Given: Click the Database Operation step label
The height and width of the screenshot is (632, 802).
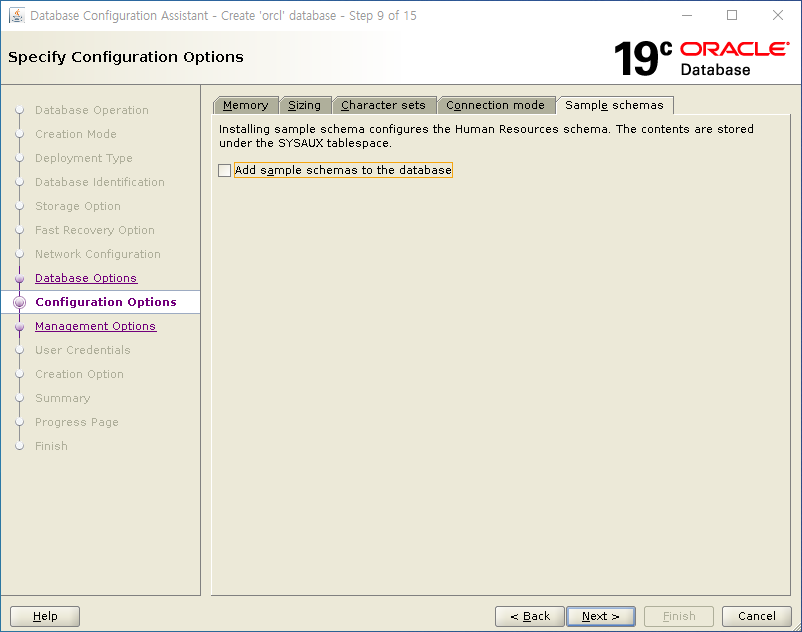Looking at the screenshot, I should click(92, 110).
